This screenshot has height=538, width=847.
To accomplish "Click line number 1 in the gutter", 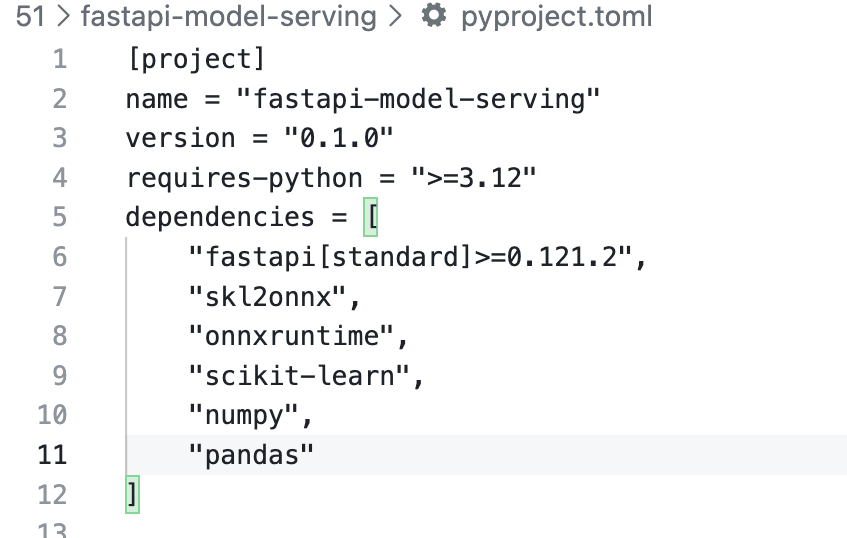I will tap(59, 59).
